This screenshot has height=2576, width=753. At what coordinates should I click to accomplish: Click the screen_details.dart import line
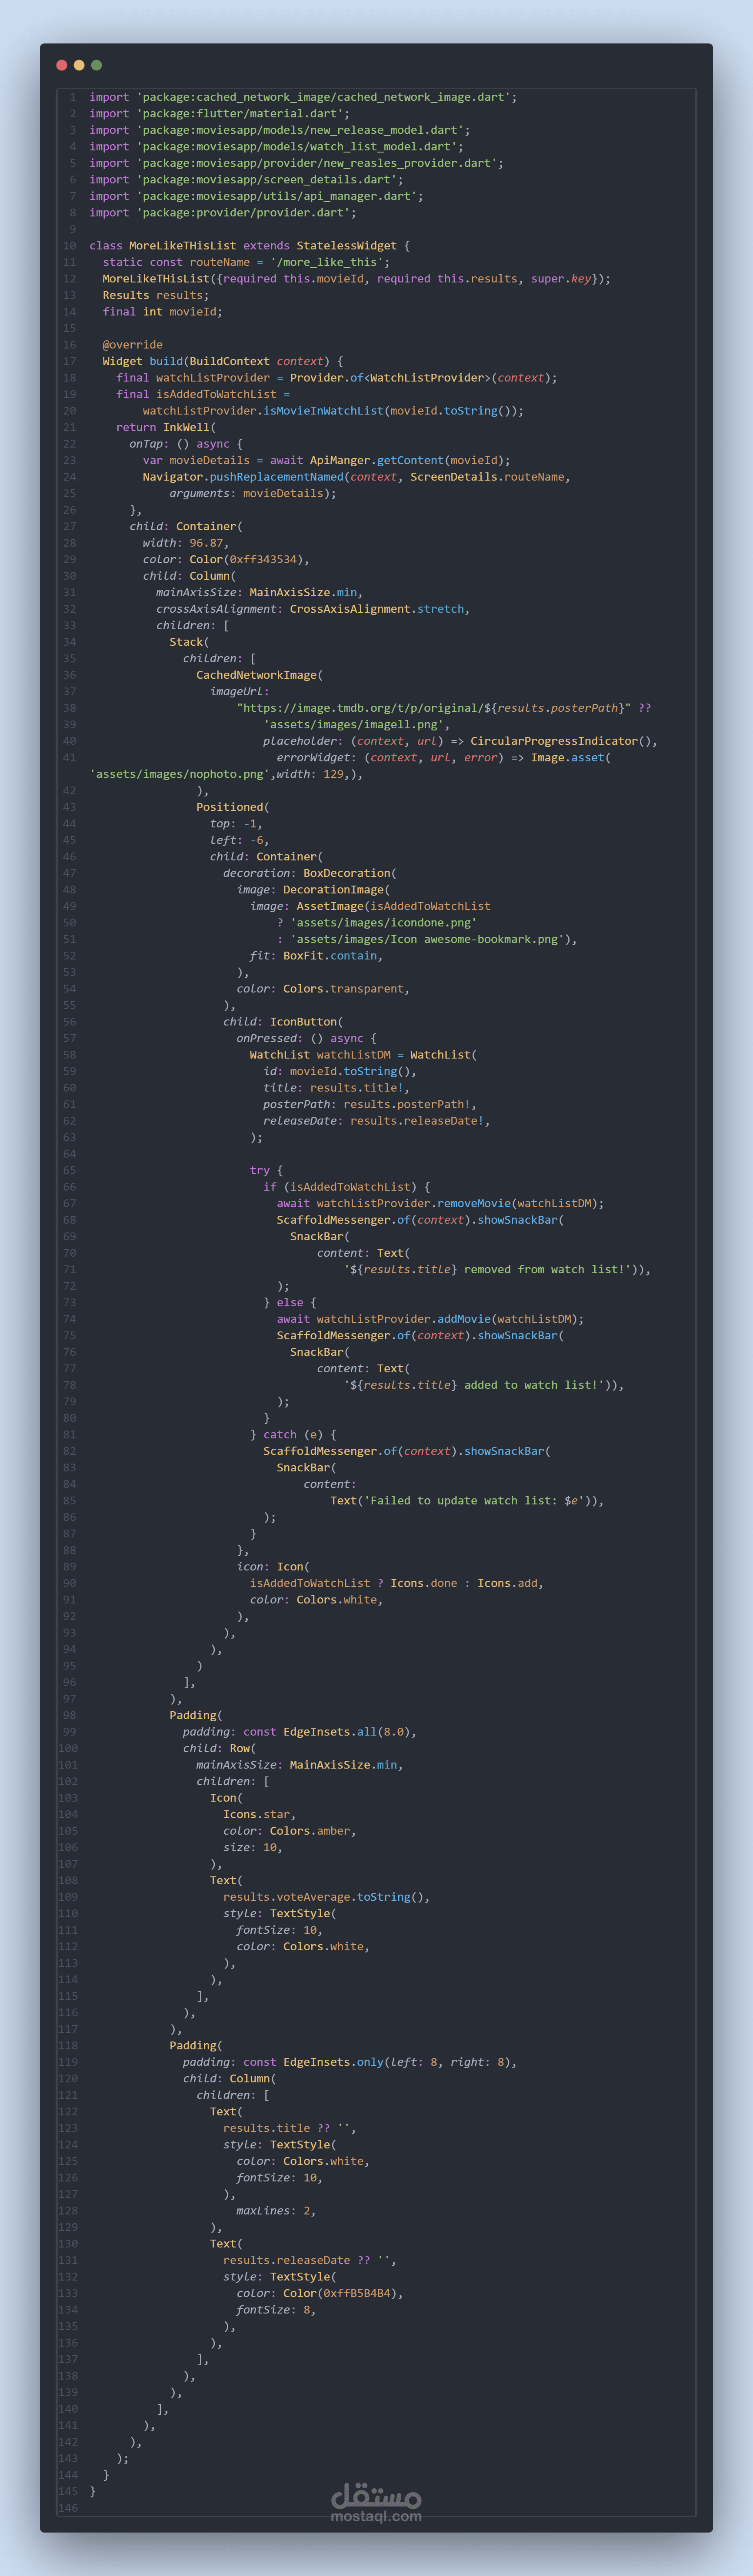[246, 180]
